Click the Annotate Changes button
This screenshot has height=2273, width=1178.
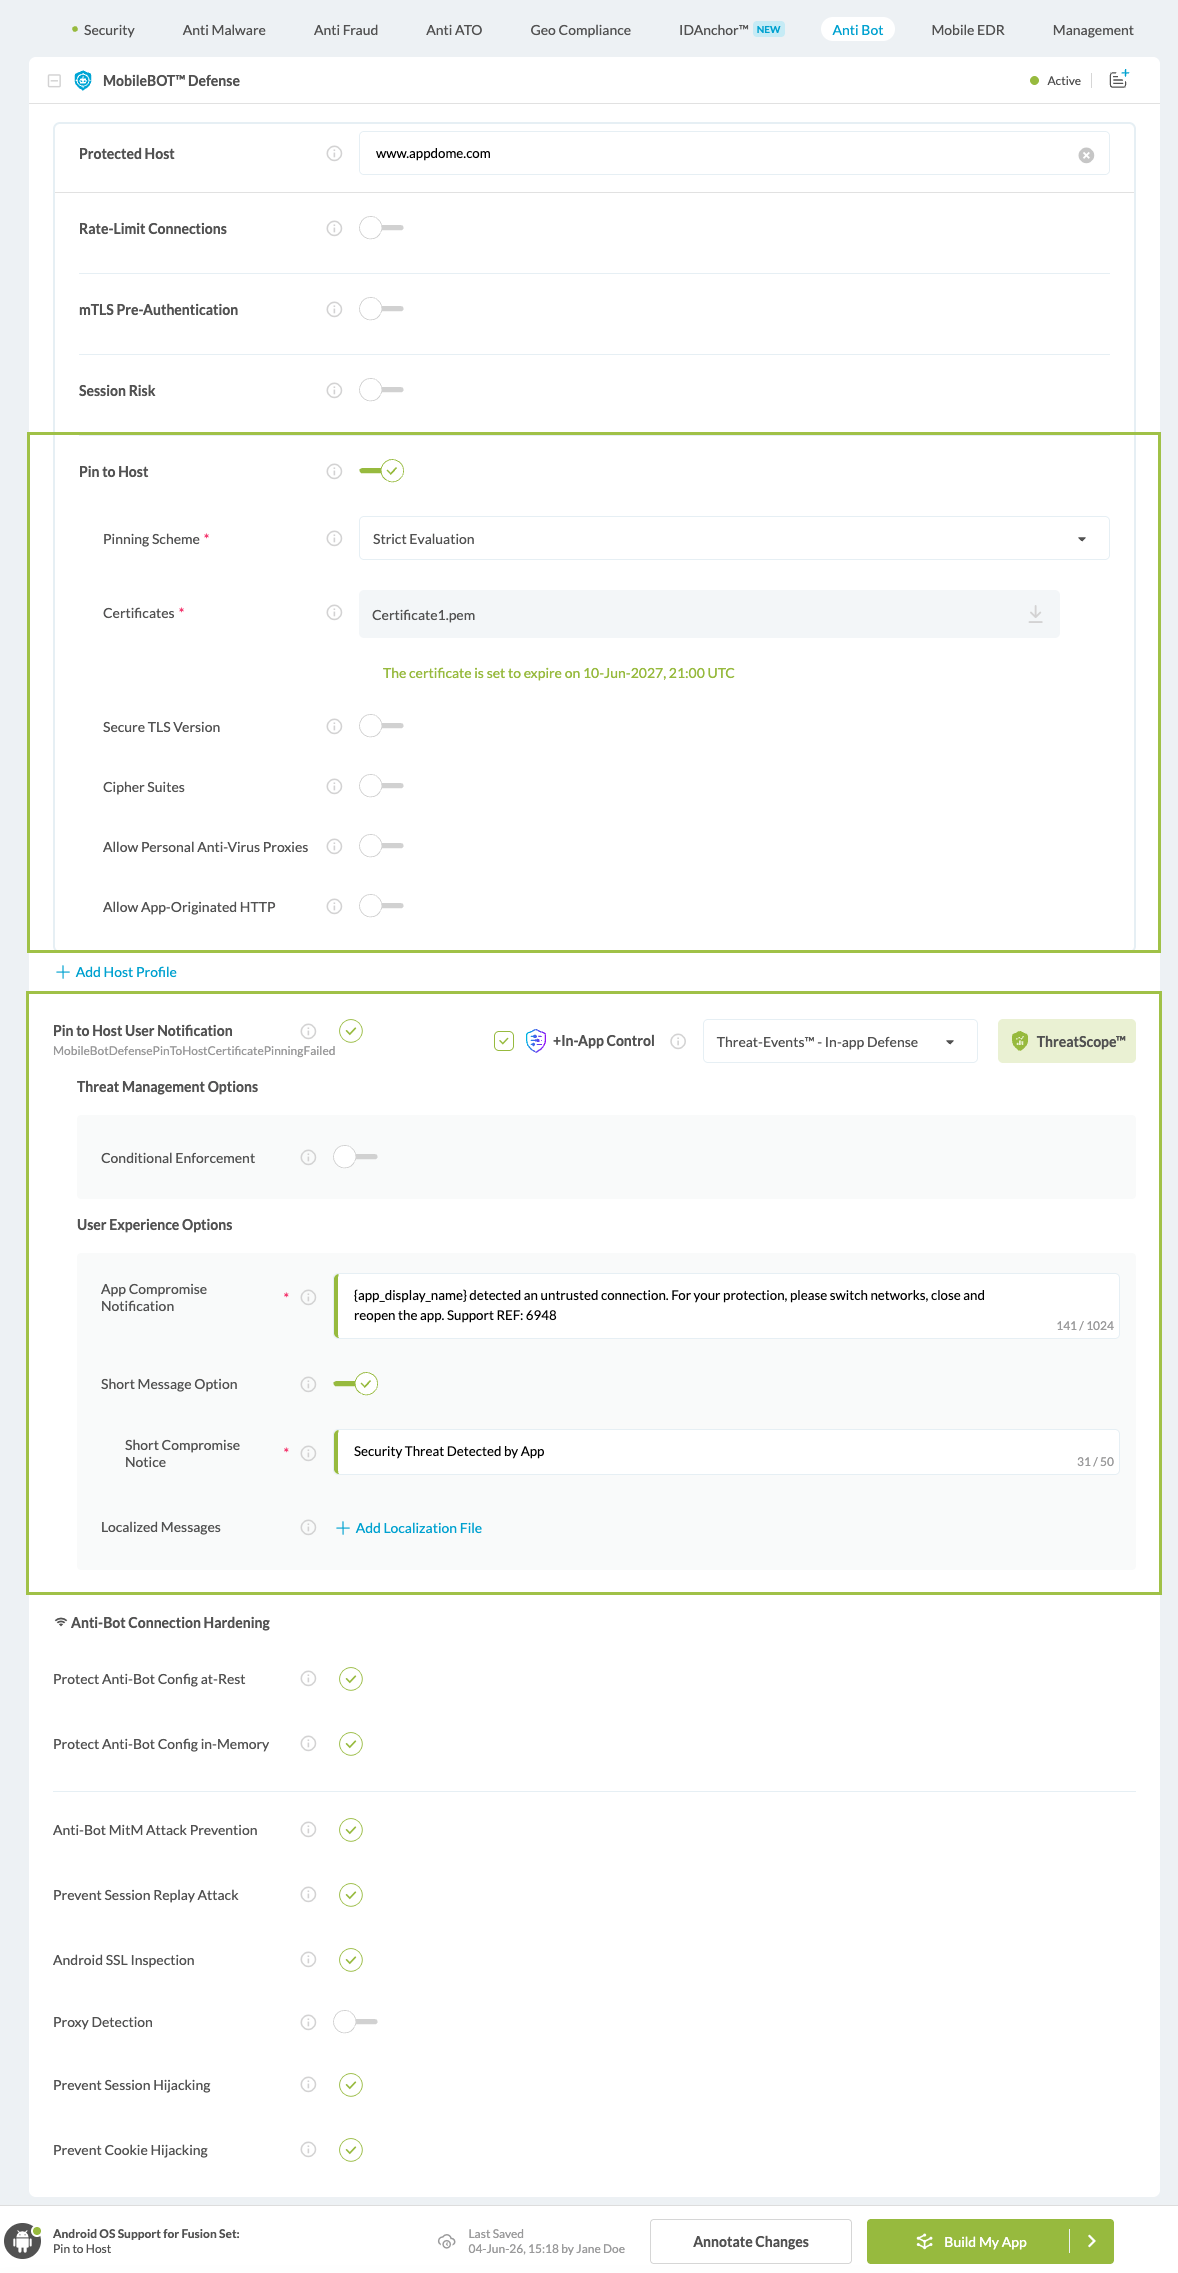(751, 2241)
